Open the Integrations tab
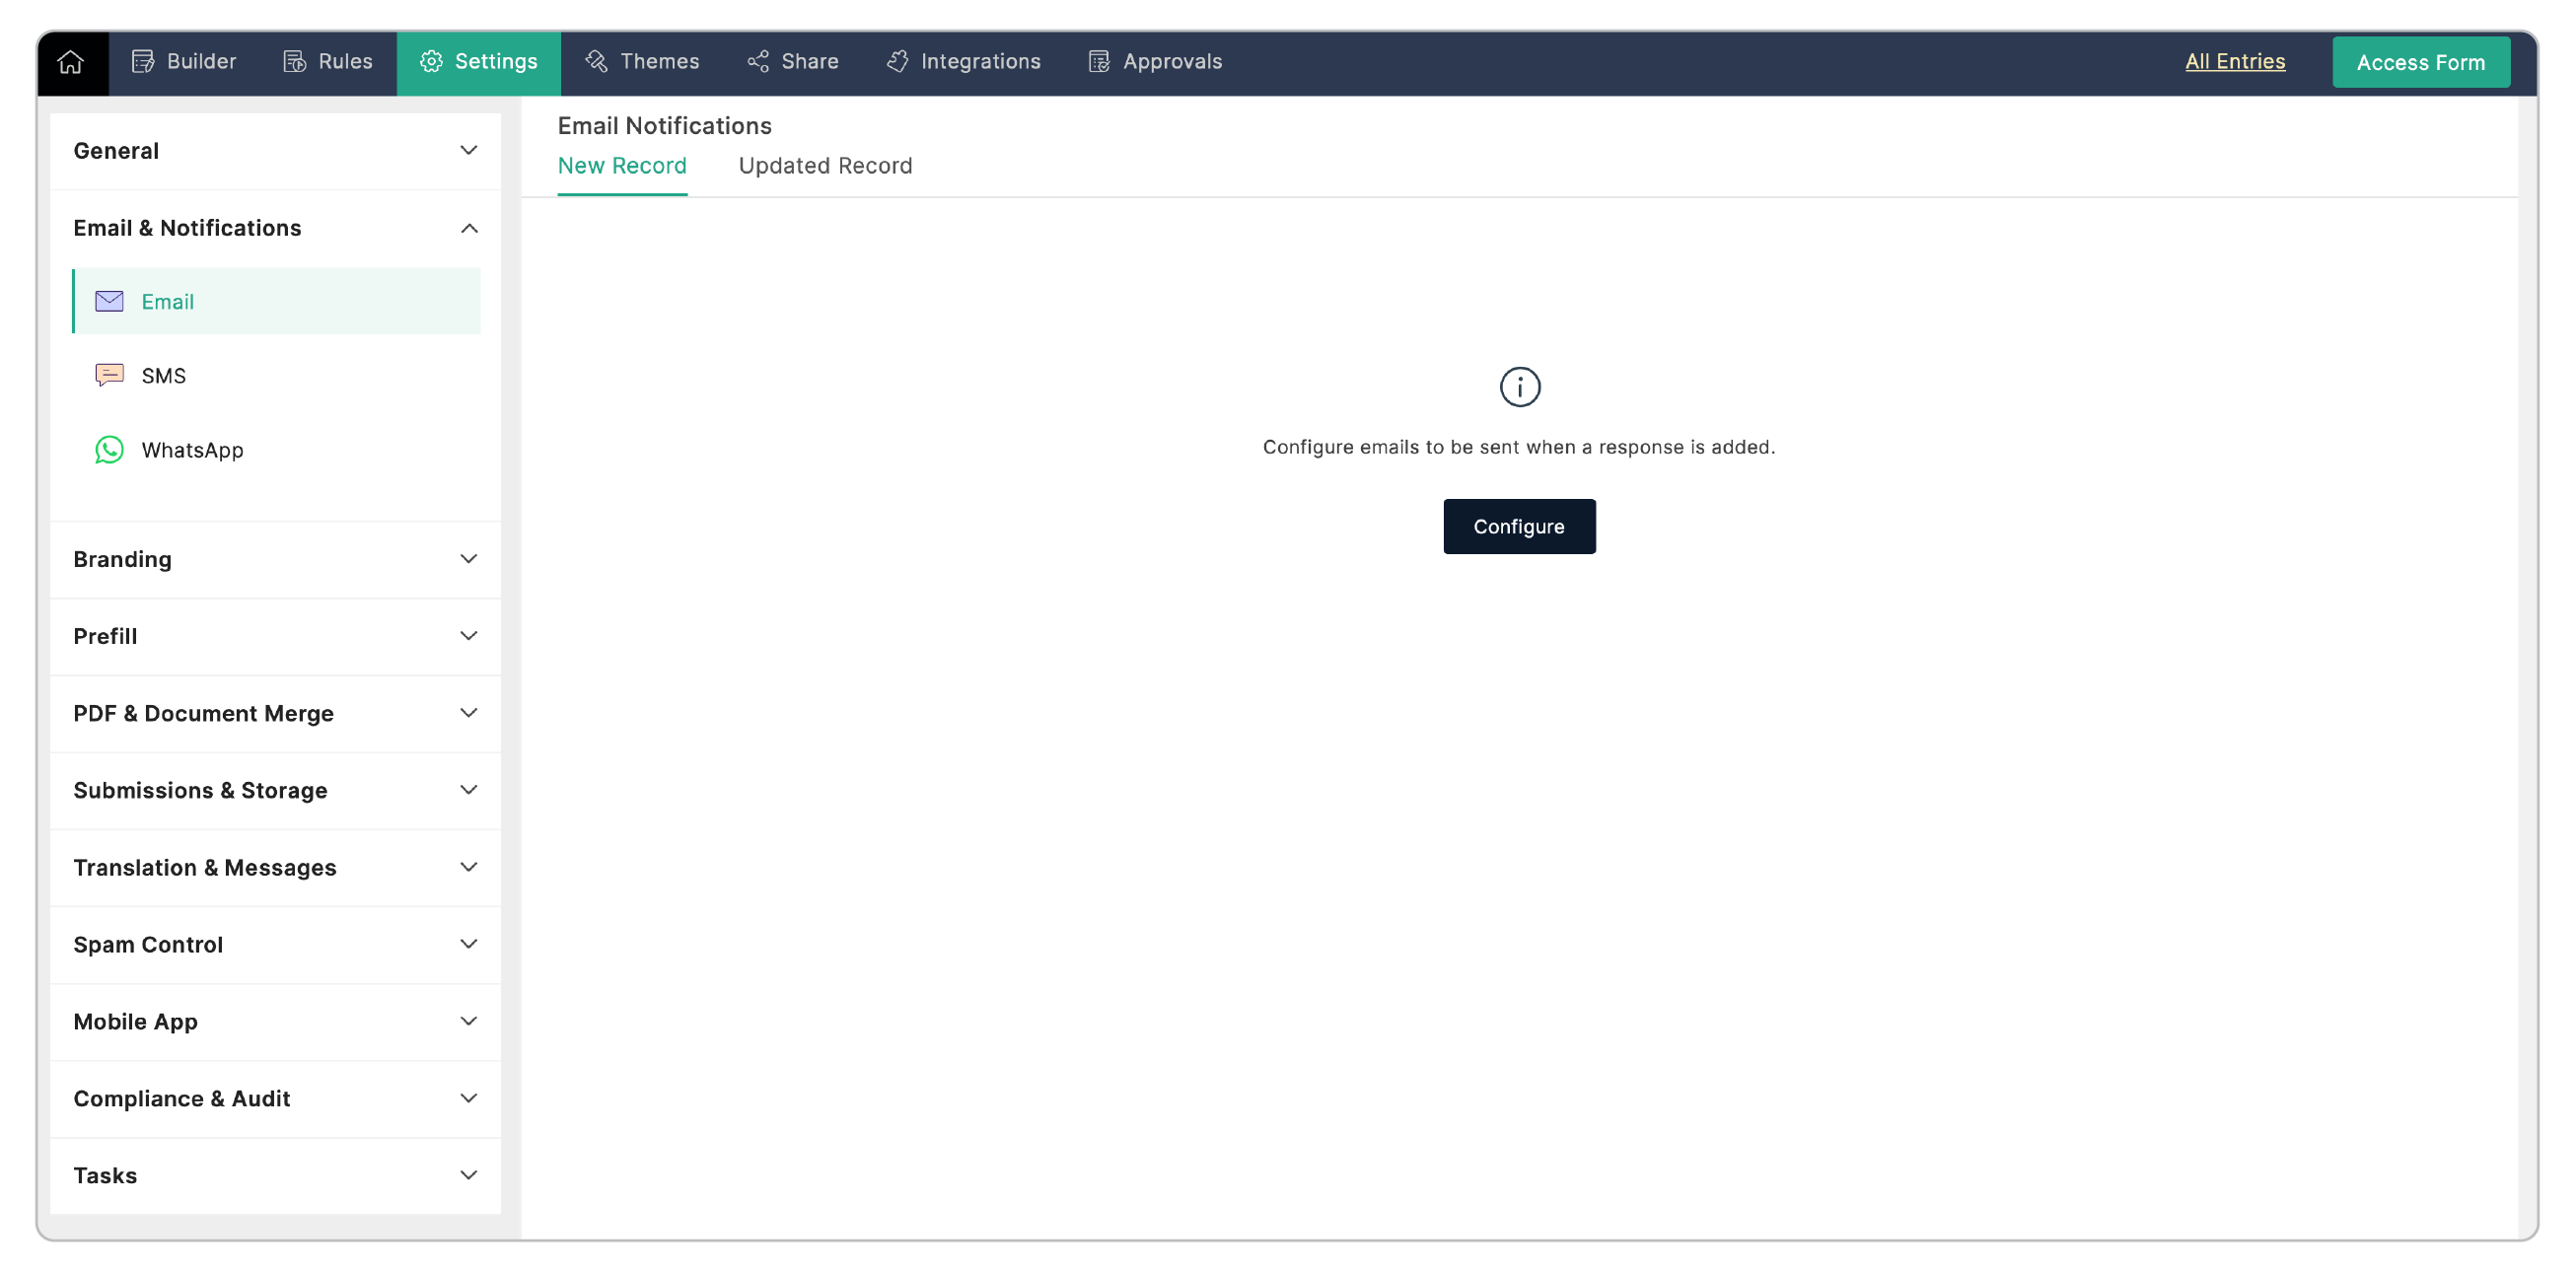This screenshot has height=1273, width=2576. pos(964,62)
